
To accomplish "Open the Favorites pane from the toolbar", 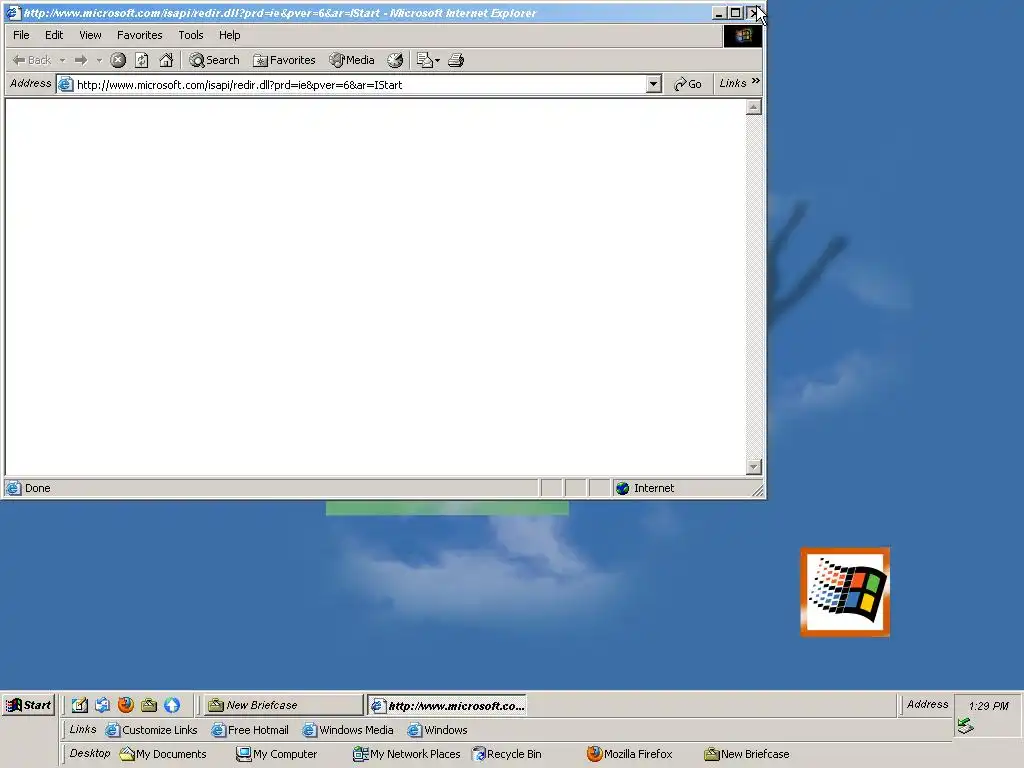I will 284,60.
